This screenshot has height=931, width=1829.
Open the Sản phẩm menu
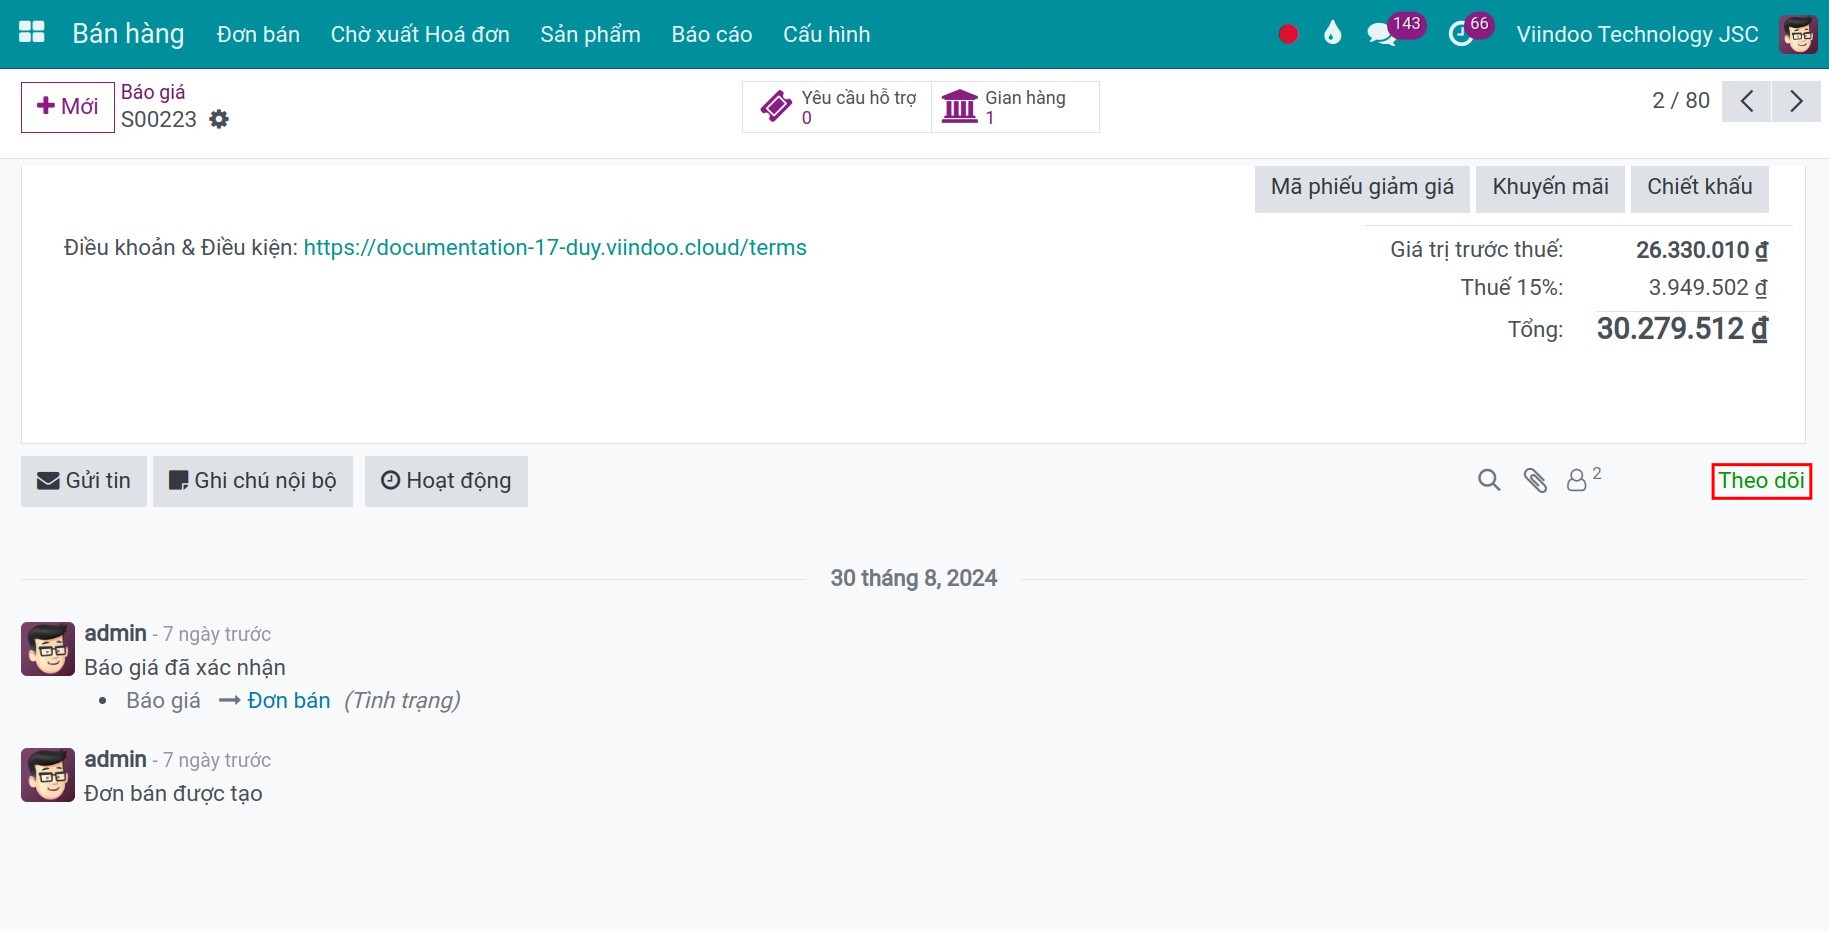click(590, 34)
